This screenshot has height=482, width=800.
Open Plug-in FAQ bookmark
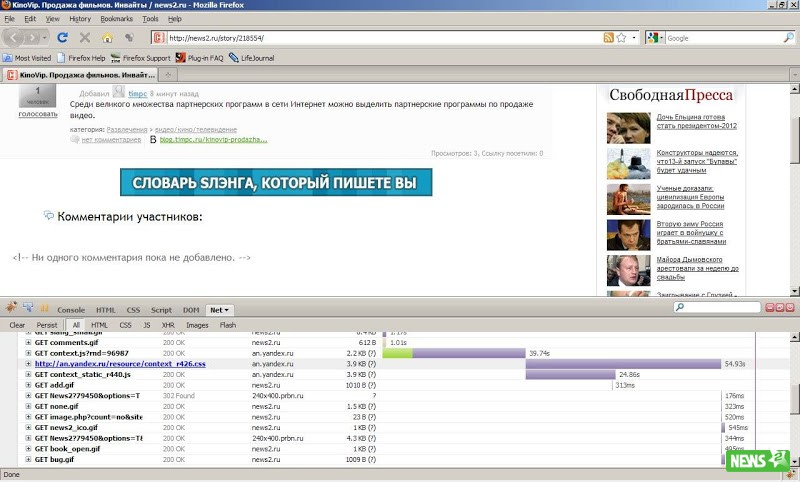click(x=199, y=58)
